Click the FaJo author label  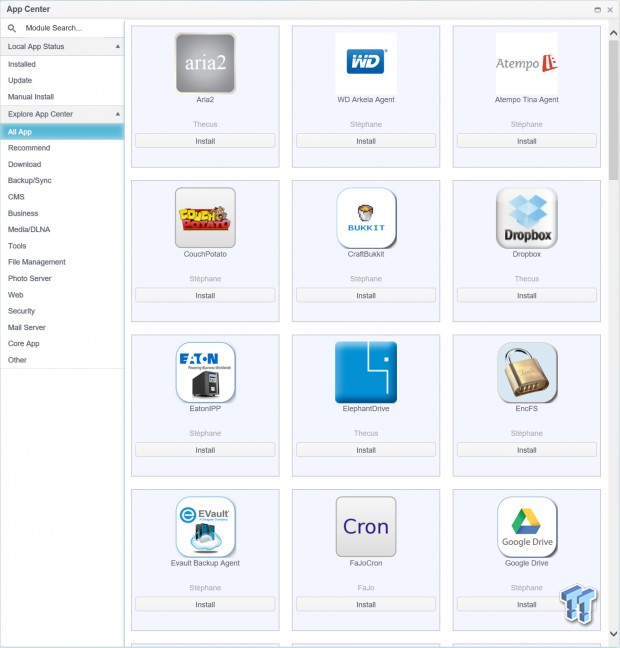click(x=366, y=588)
